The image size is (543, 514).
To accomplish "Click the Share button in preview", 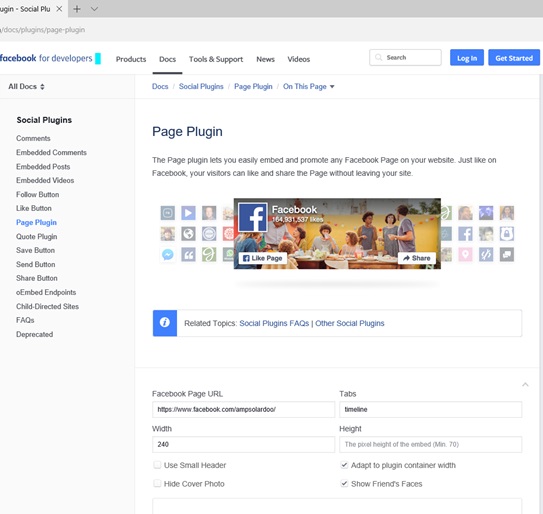I will (x=417, y=258).
